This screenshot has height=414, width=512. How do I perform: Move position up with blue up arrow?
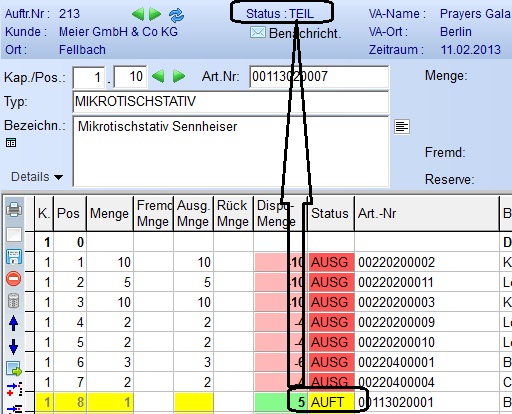(x=13, y=323)
